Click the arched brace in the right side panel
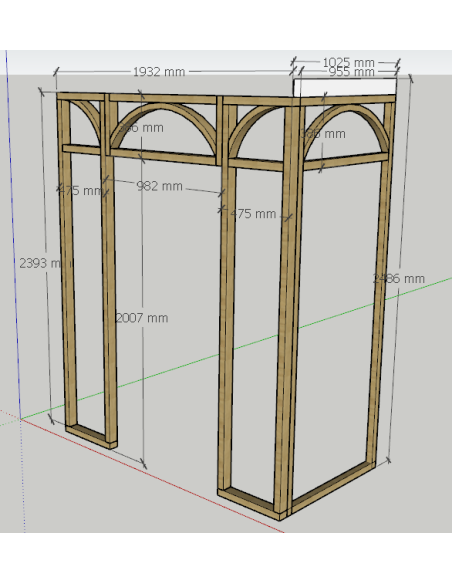Viewport: 452px width, 584px height. click(347, 127)
